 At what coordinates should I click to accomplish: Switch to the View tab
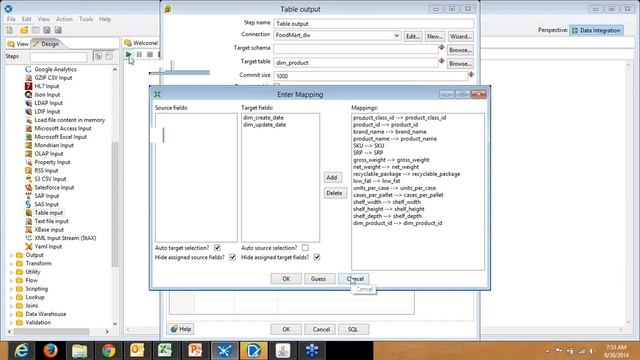point(18,44)
